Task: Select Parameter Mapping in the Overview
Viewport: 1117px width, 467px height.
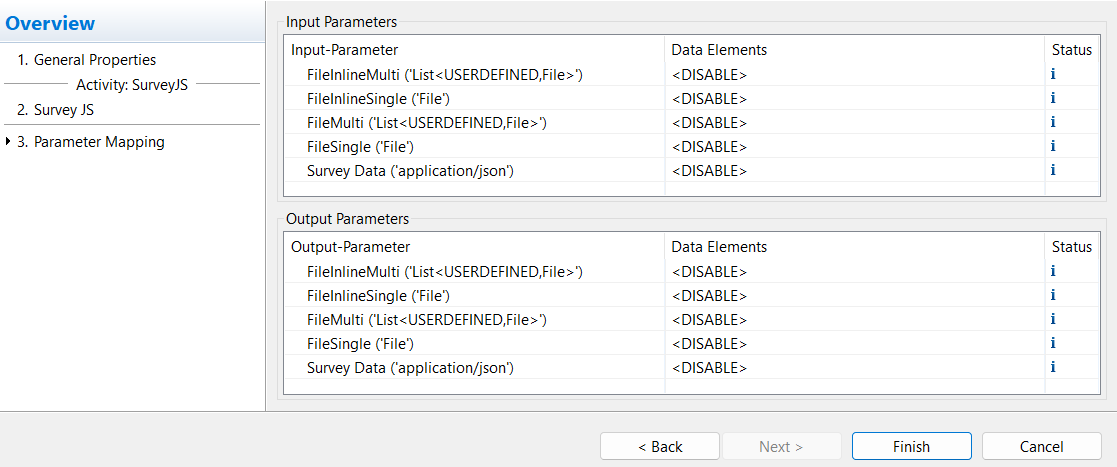Action: pyautogui.click(x=99, y=142)
